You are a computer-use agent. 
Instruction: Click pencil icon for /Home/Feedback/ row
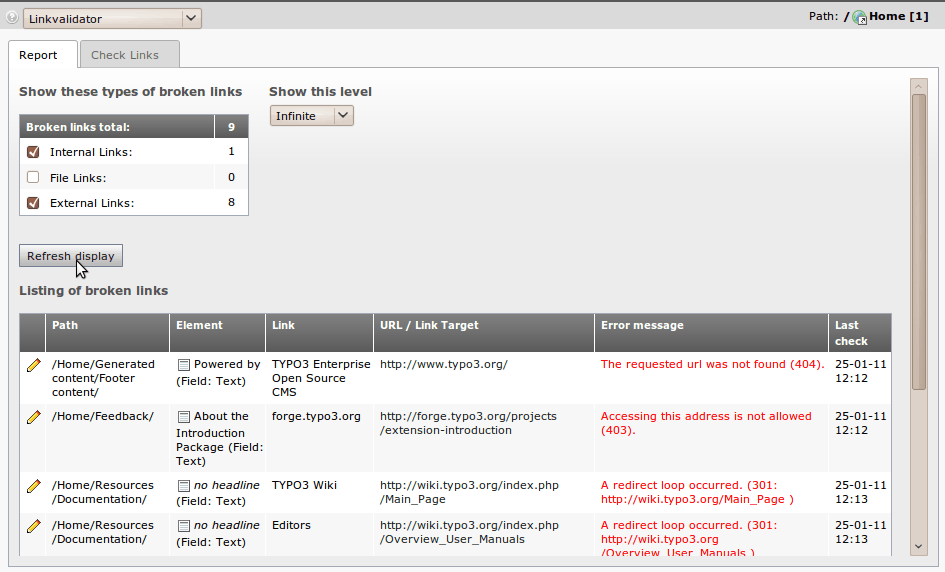33,417
